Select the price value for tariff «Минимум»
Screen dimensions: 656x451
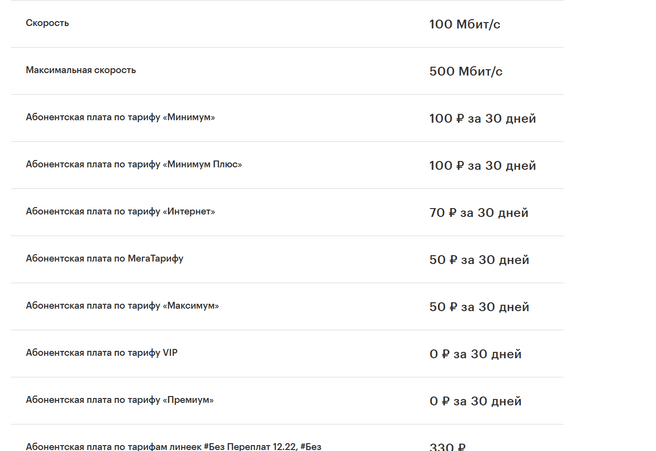coord(482,118)
